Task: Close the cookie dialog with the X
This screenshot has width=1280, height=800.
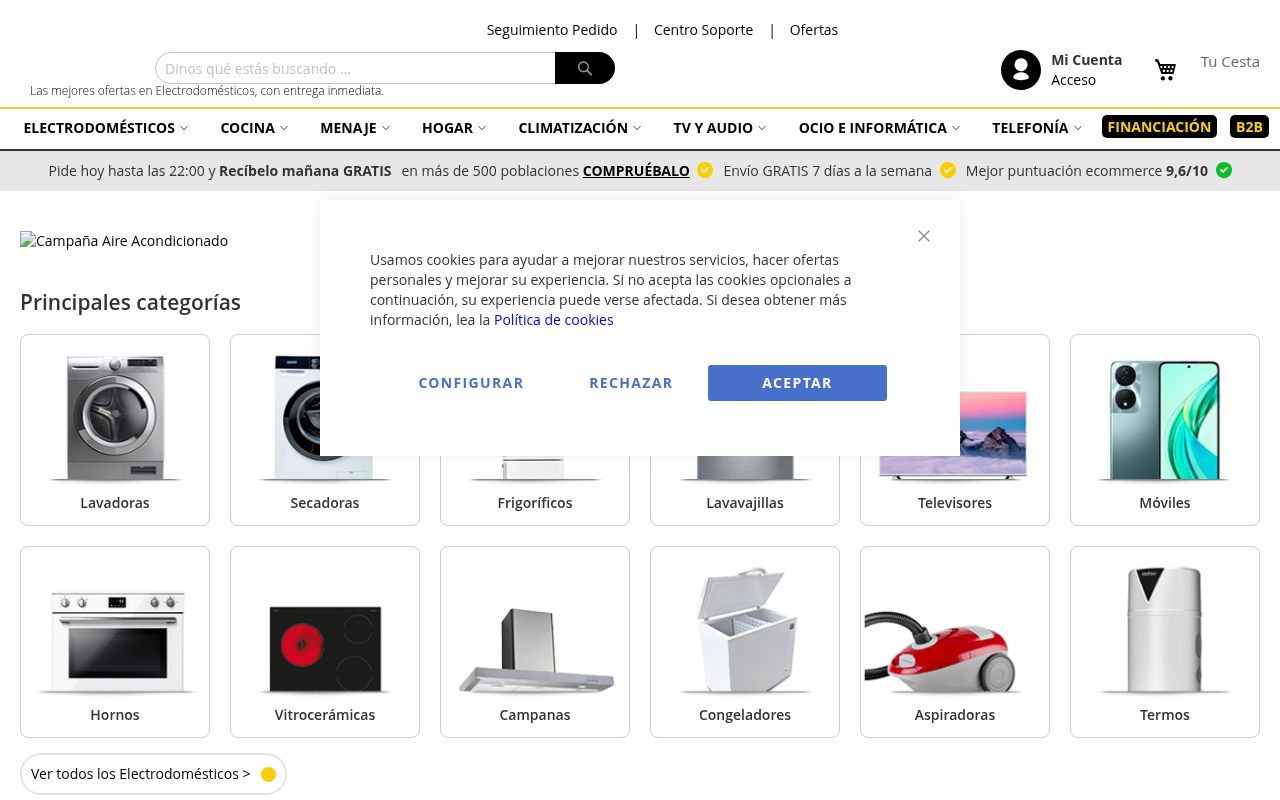Action: 924,236
